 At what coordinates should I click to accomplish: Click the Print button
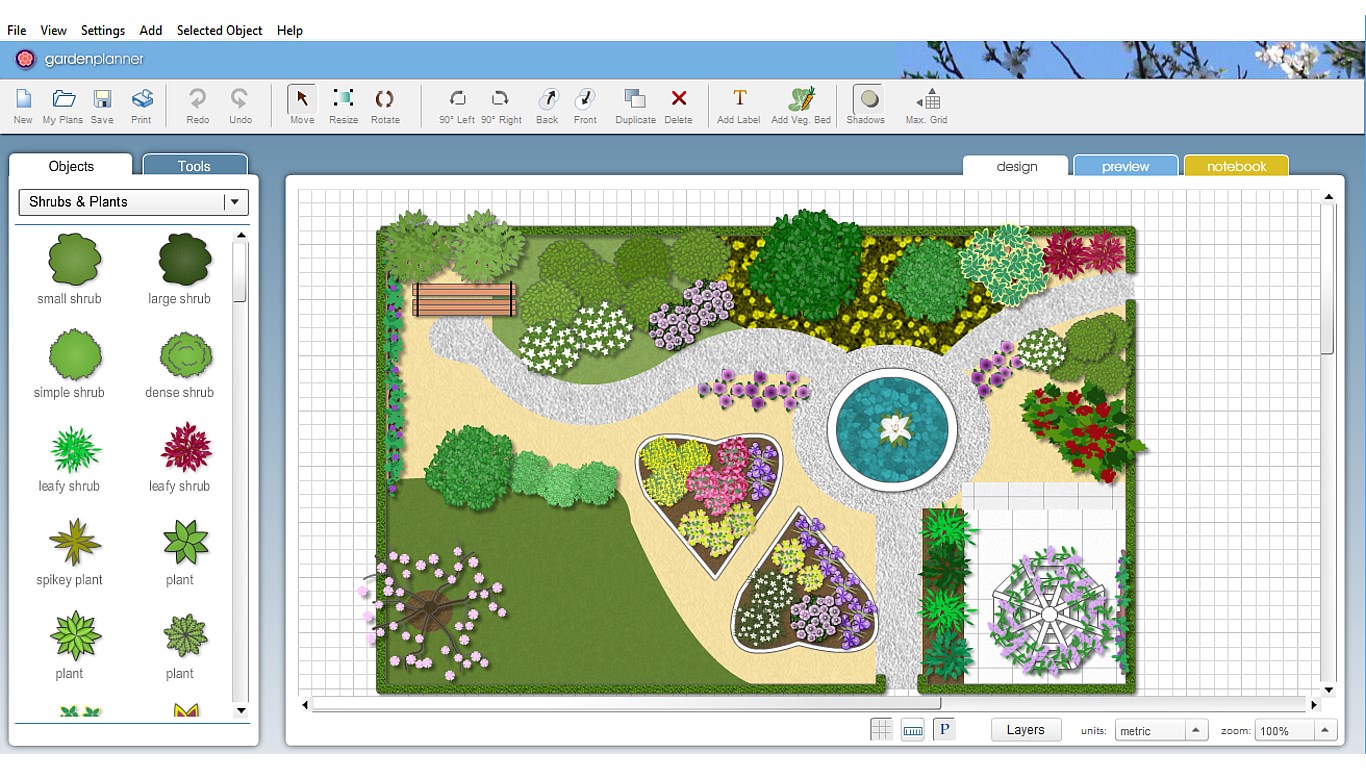tap(141, 105)
